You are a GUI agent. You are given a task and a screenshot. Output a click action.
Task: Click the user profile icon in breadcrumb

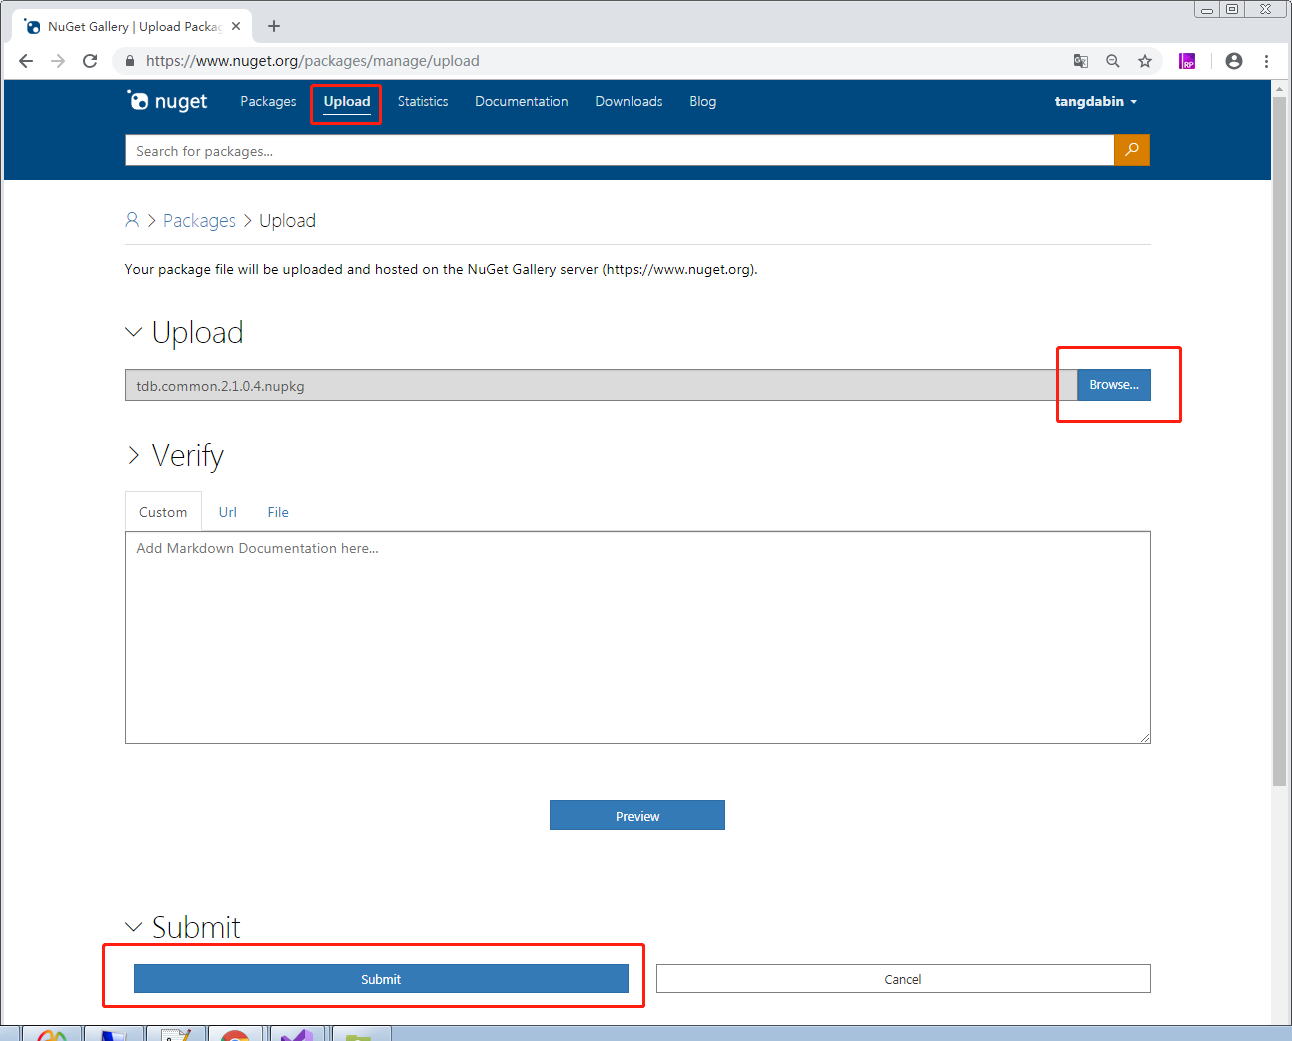(132, 220)
